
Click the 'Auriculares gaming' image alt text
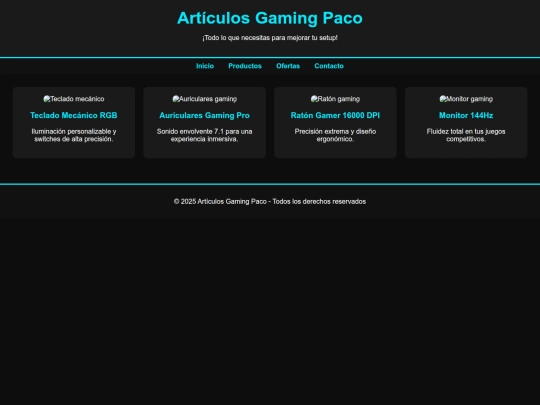pyautogui.click(x=208, y=99)
